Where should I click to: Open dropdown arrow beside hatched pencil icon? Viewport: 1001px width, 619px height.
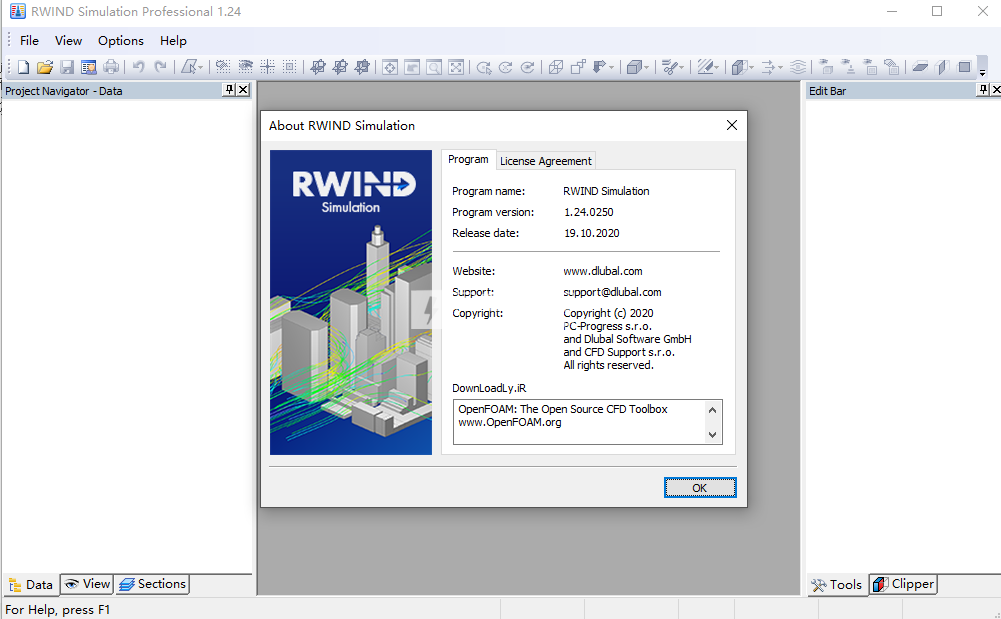coord(716,68)
